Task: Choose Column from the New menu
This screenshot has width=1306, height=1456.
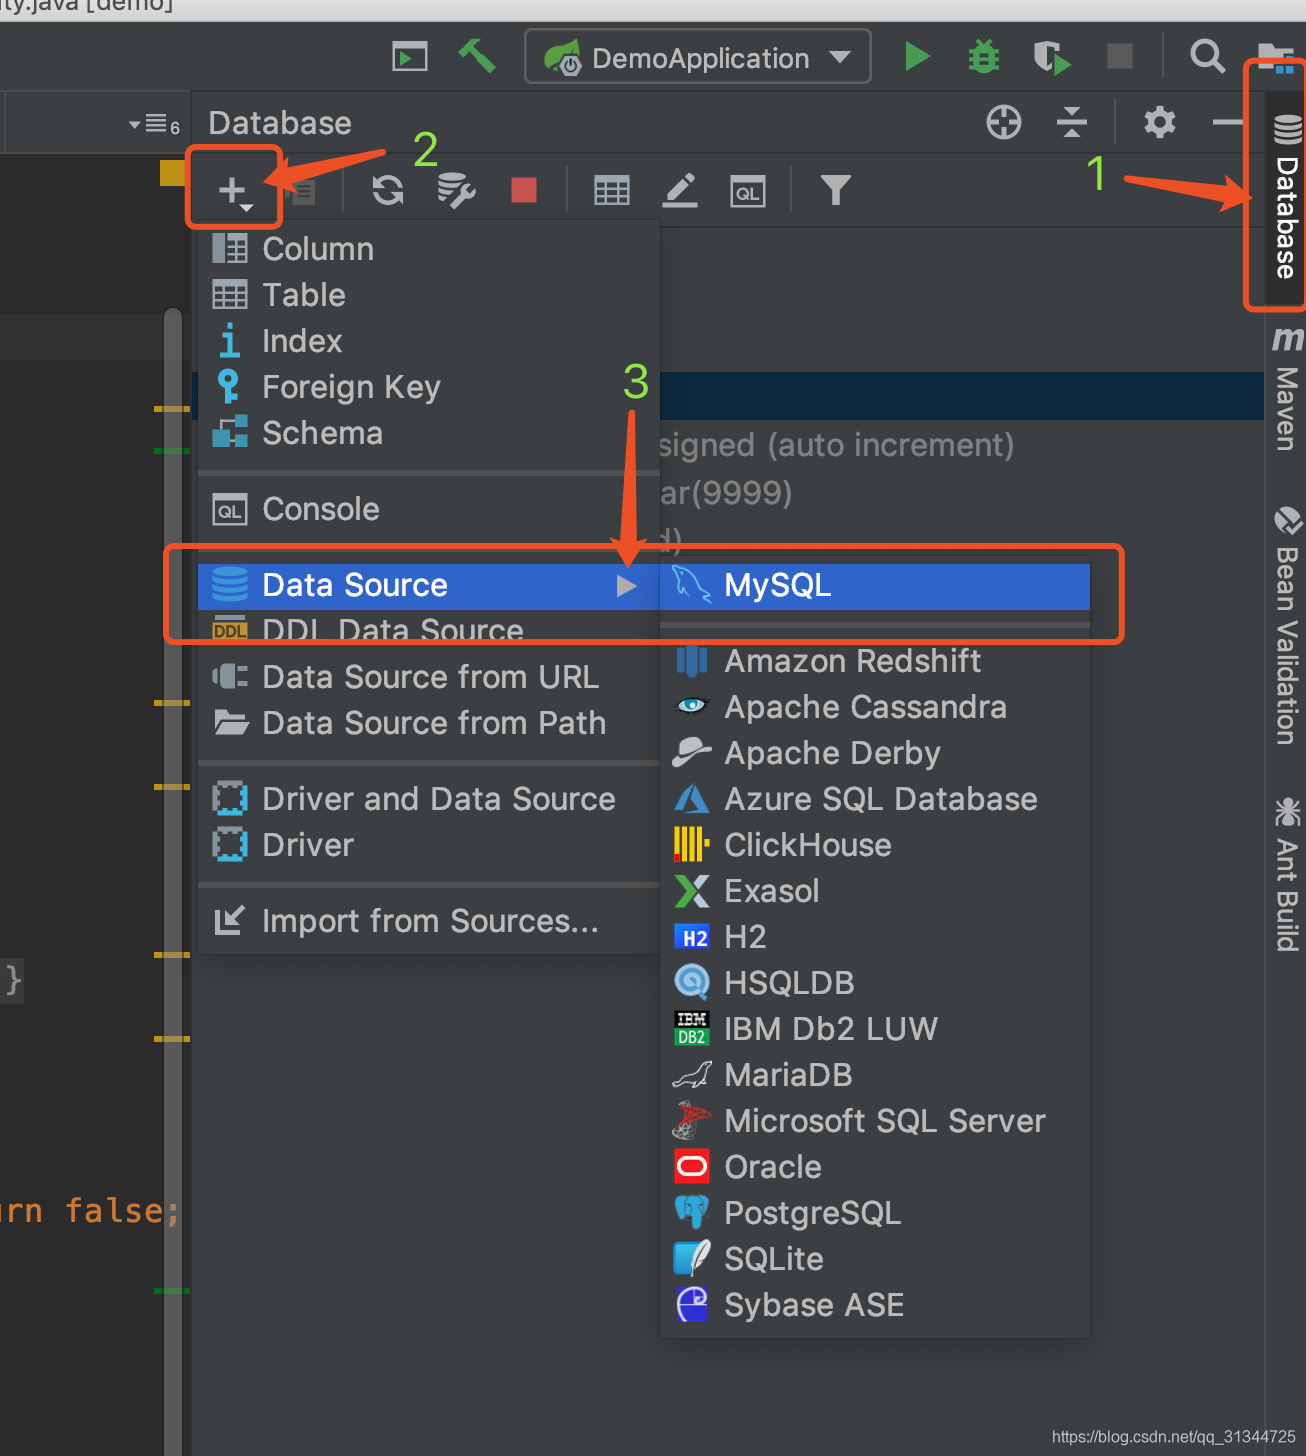Action: tap(429, 249)
